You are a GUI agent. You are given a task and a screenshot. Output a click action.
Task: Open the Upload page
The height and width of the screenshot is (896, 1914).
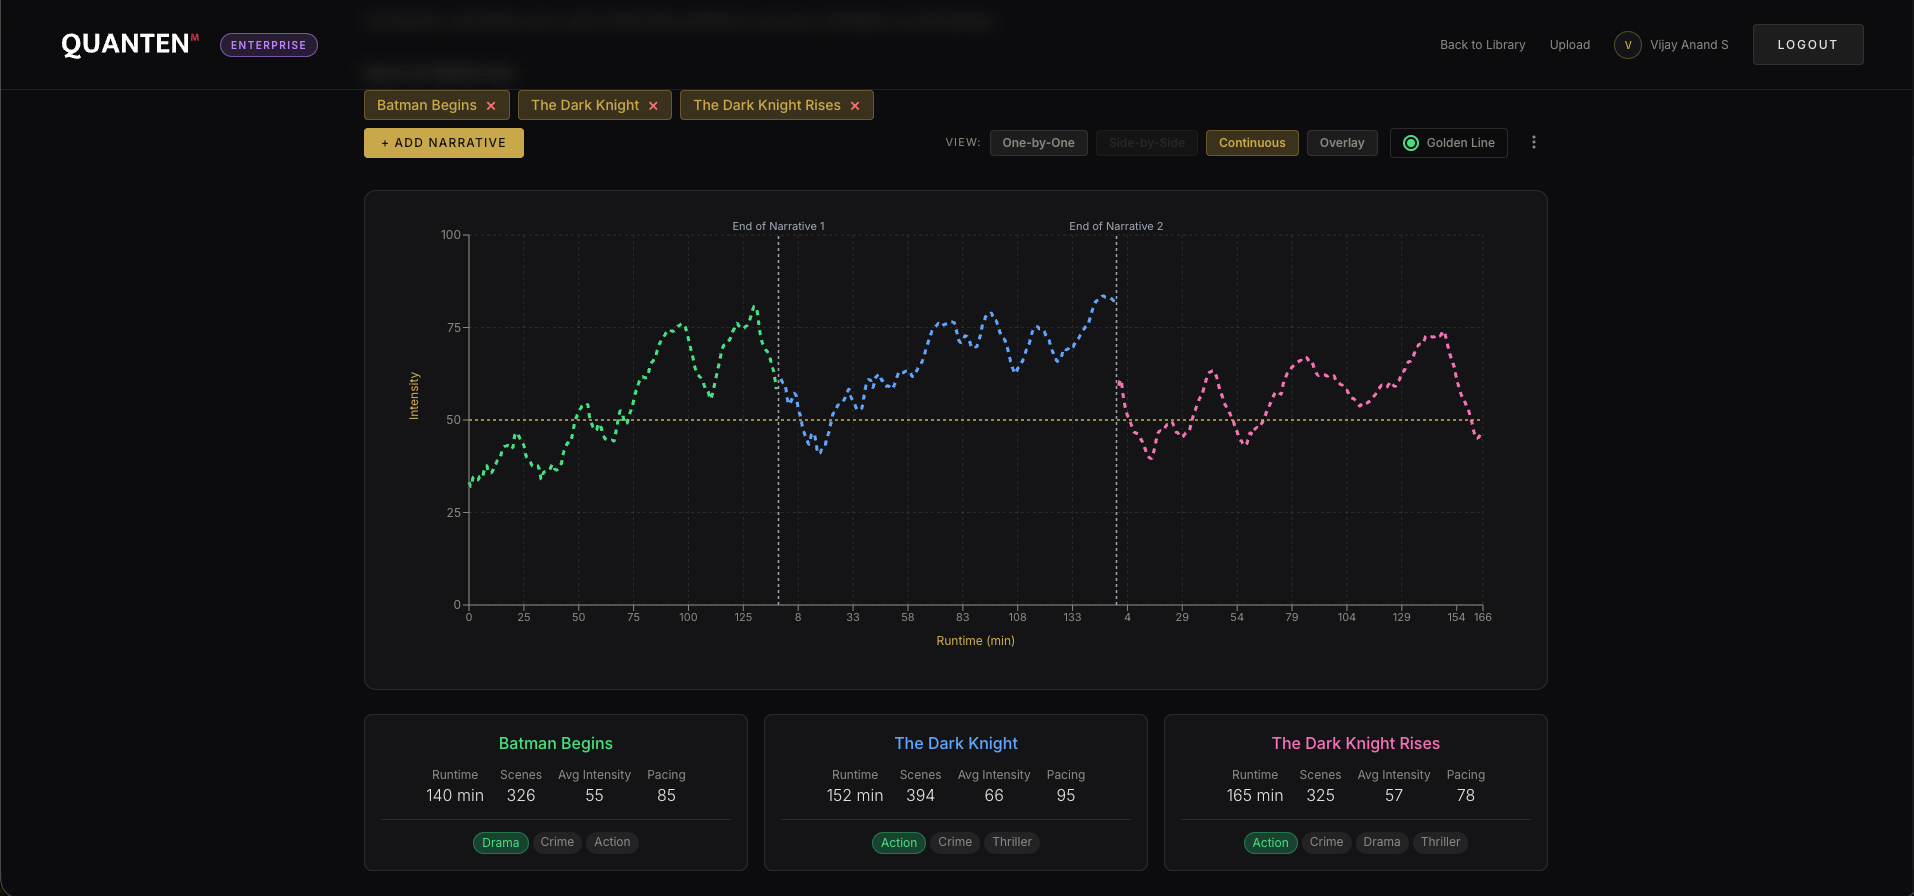point(1569,45)
